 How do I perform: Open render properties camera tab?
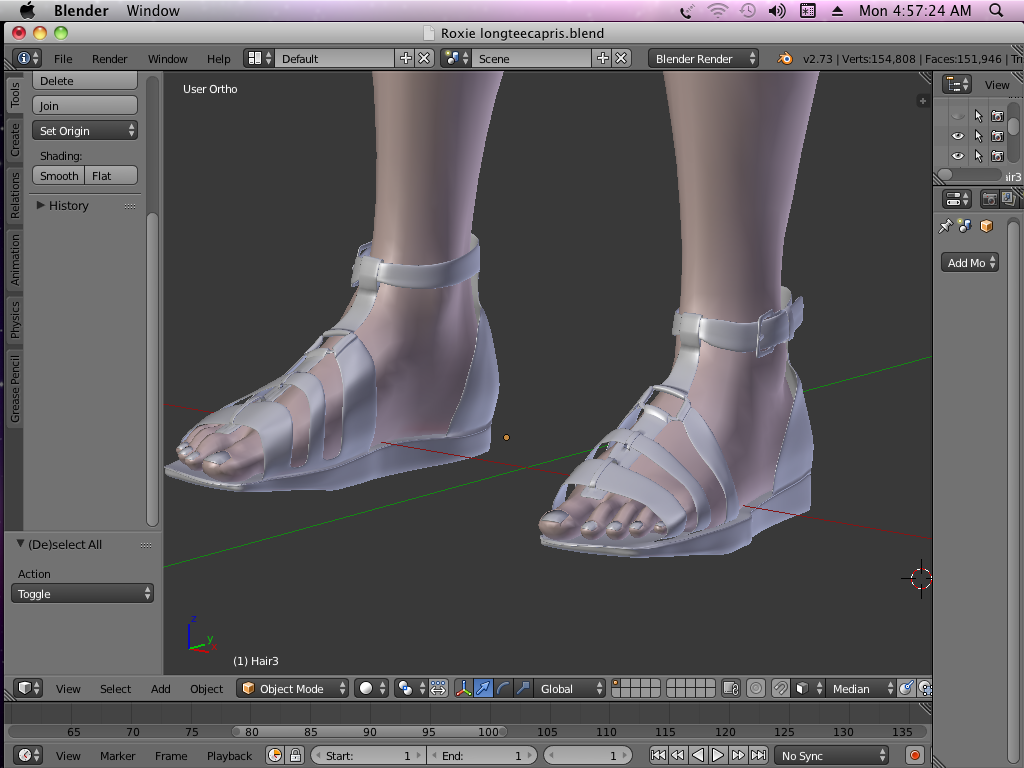[989, 199]
